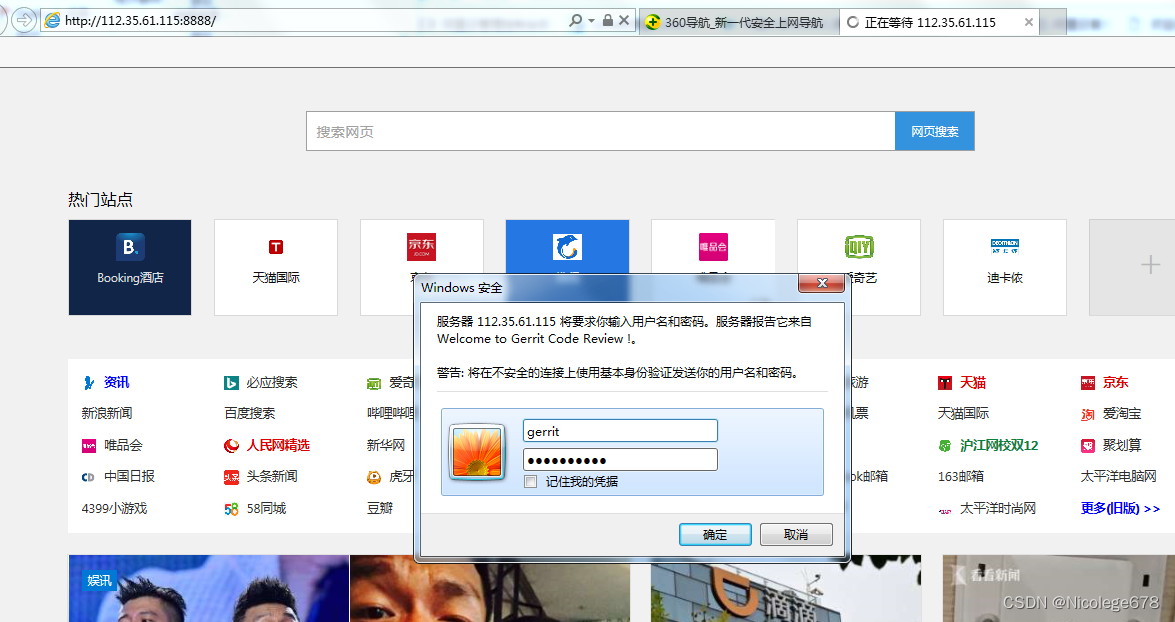
Task: Click the 搜索网页 search box
Action: [600, 131]
